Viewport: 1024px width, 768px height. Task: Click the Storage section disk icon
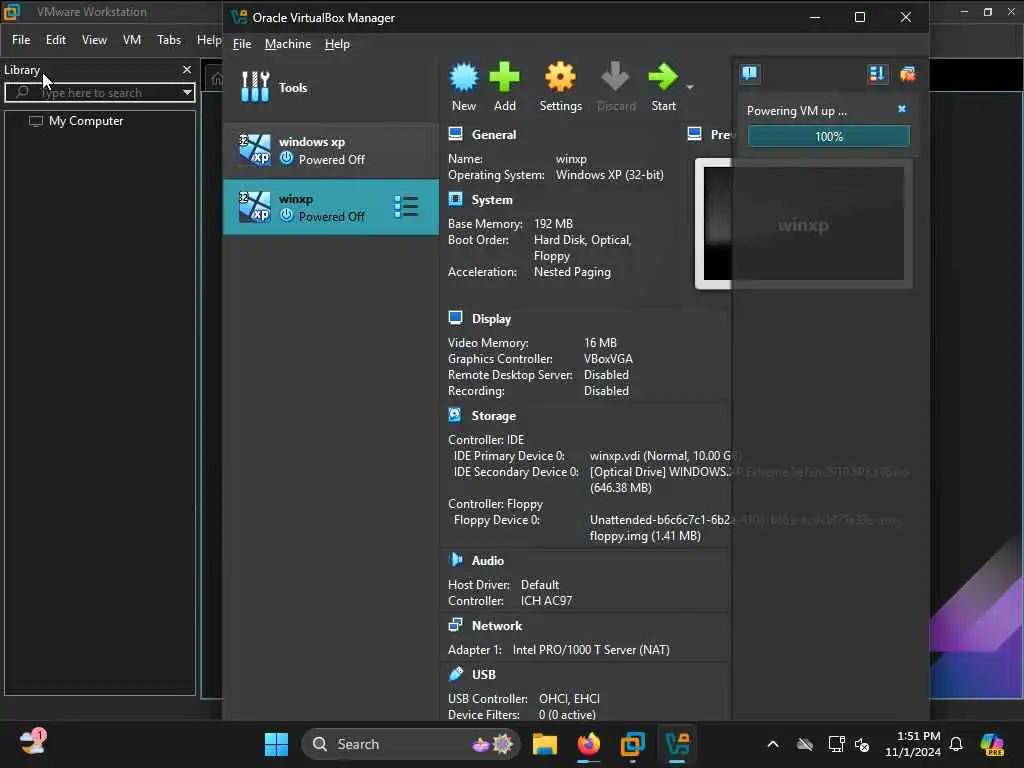[x=455, y=415]
